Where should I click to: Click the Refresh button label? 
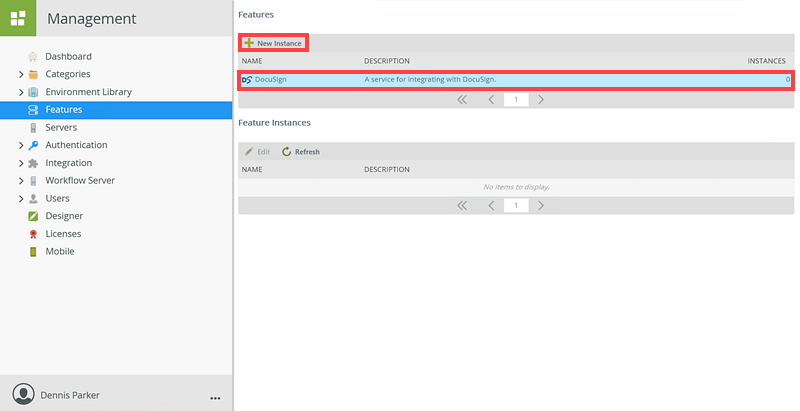click(x=307, y=151)
